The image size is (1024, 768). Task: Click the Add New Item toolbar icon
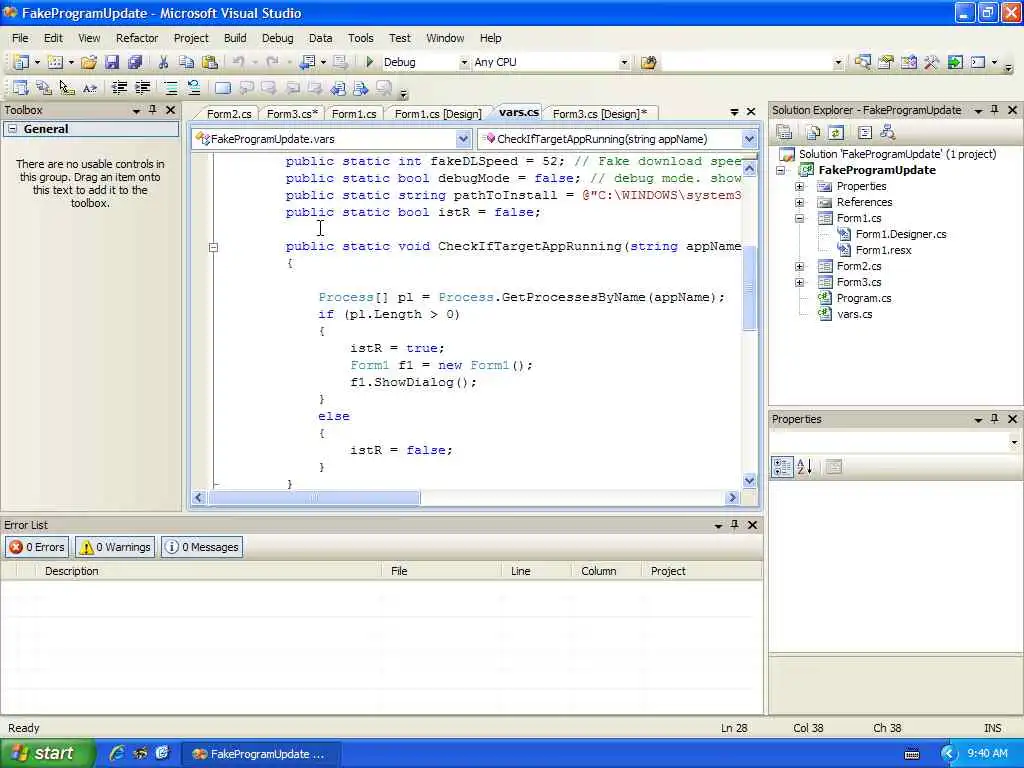[56, 62]
